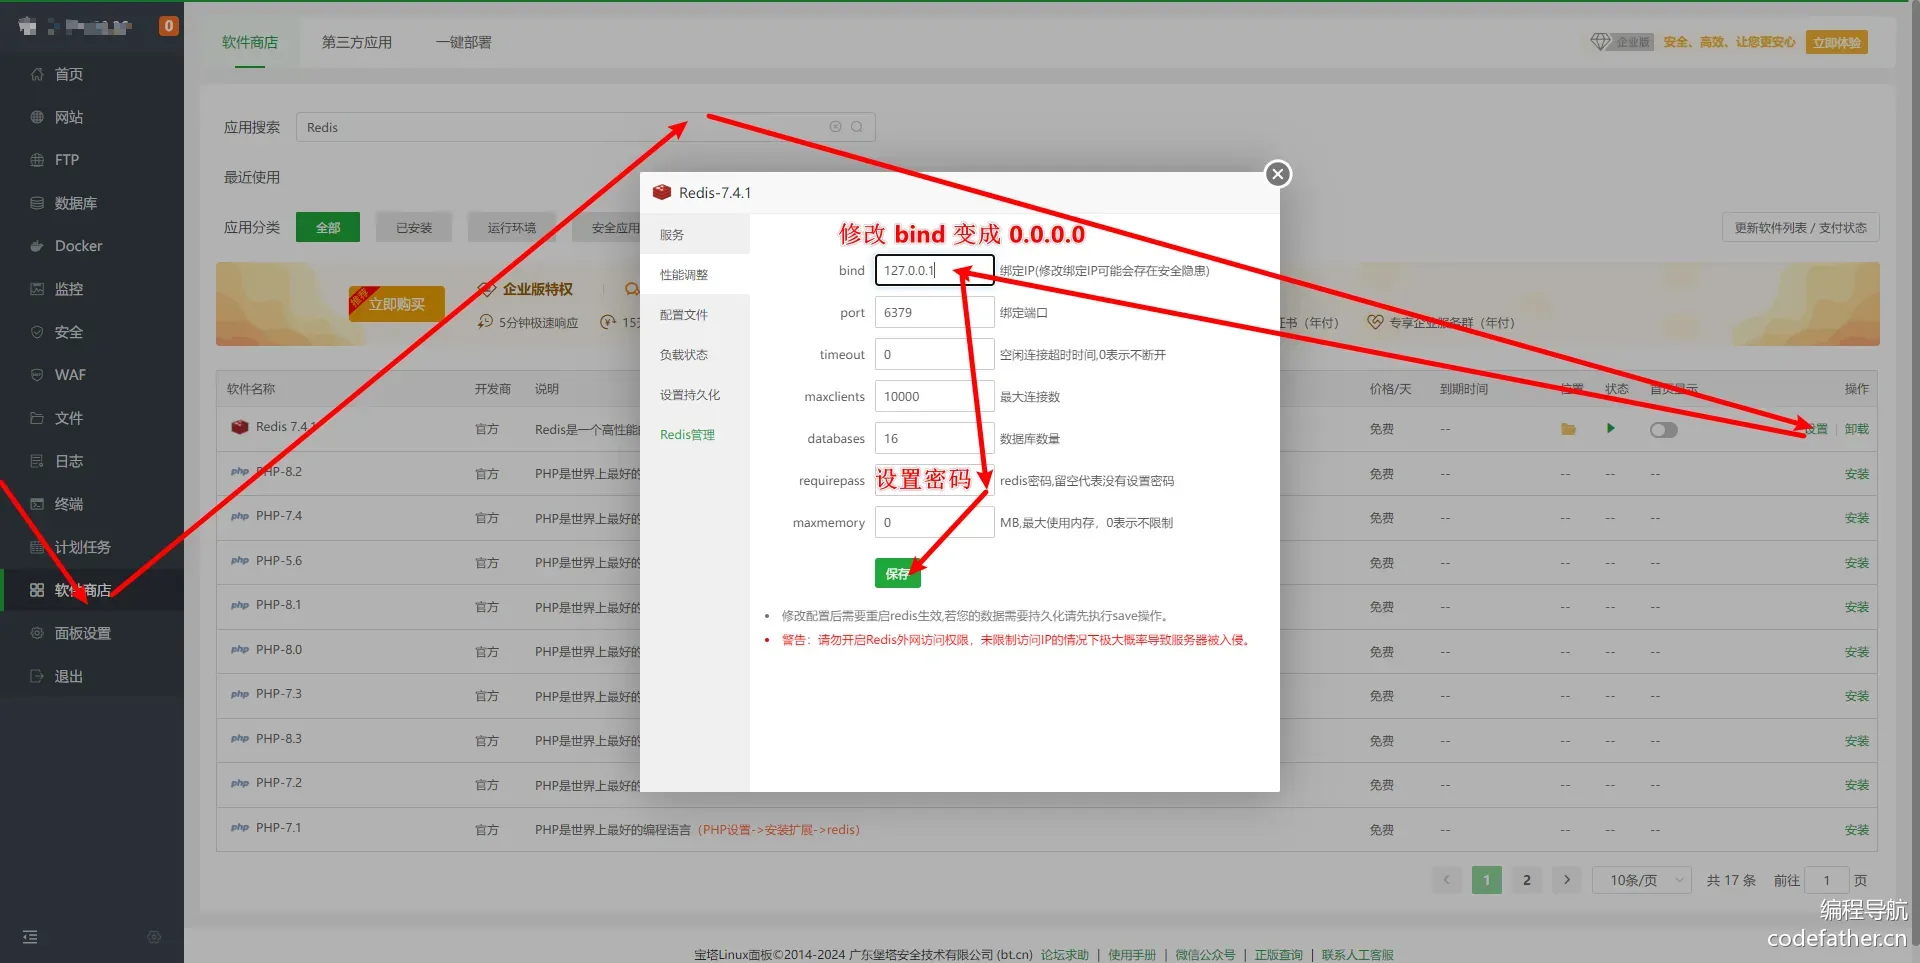
Task: Expand the 10条/页 page size dropdown
Action: (x=1641, y=880)
